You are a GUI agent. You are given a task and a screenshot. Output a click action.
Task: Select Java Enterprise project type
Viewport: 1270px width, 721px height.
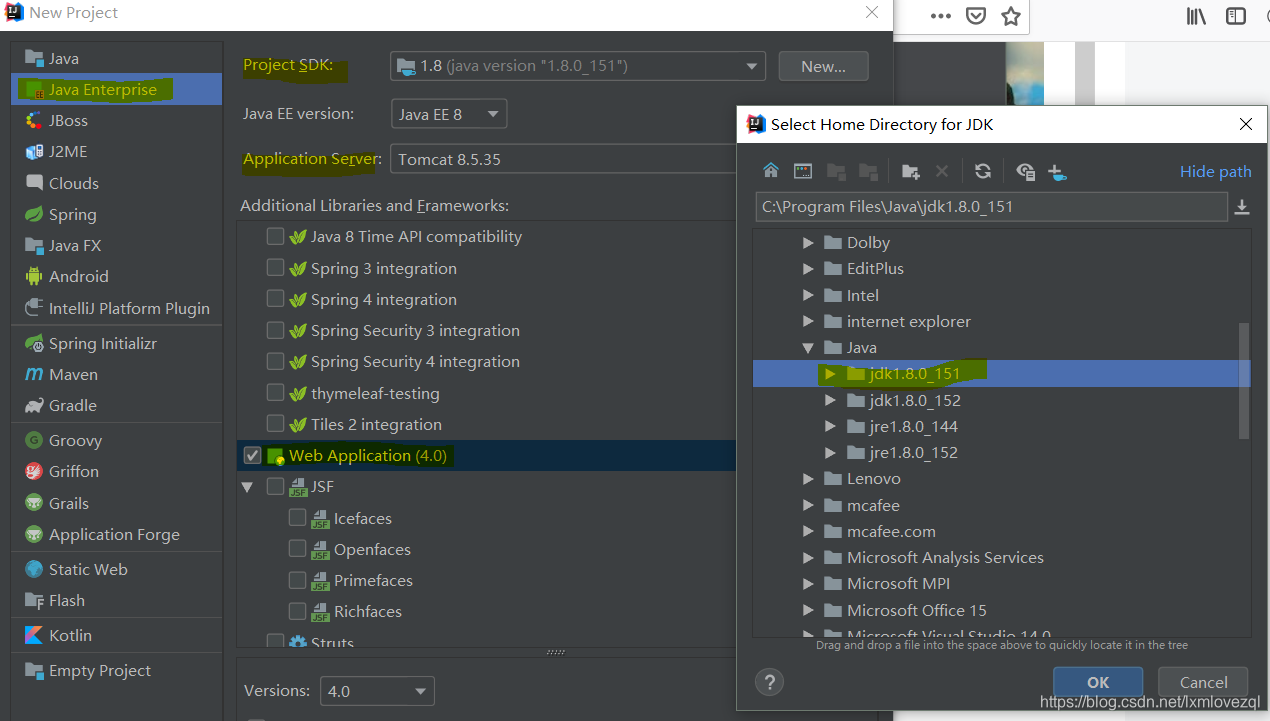click(x=117, y=89)
